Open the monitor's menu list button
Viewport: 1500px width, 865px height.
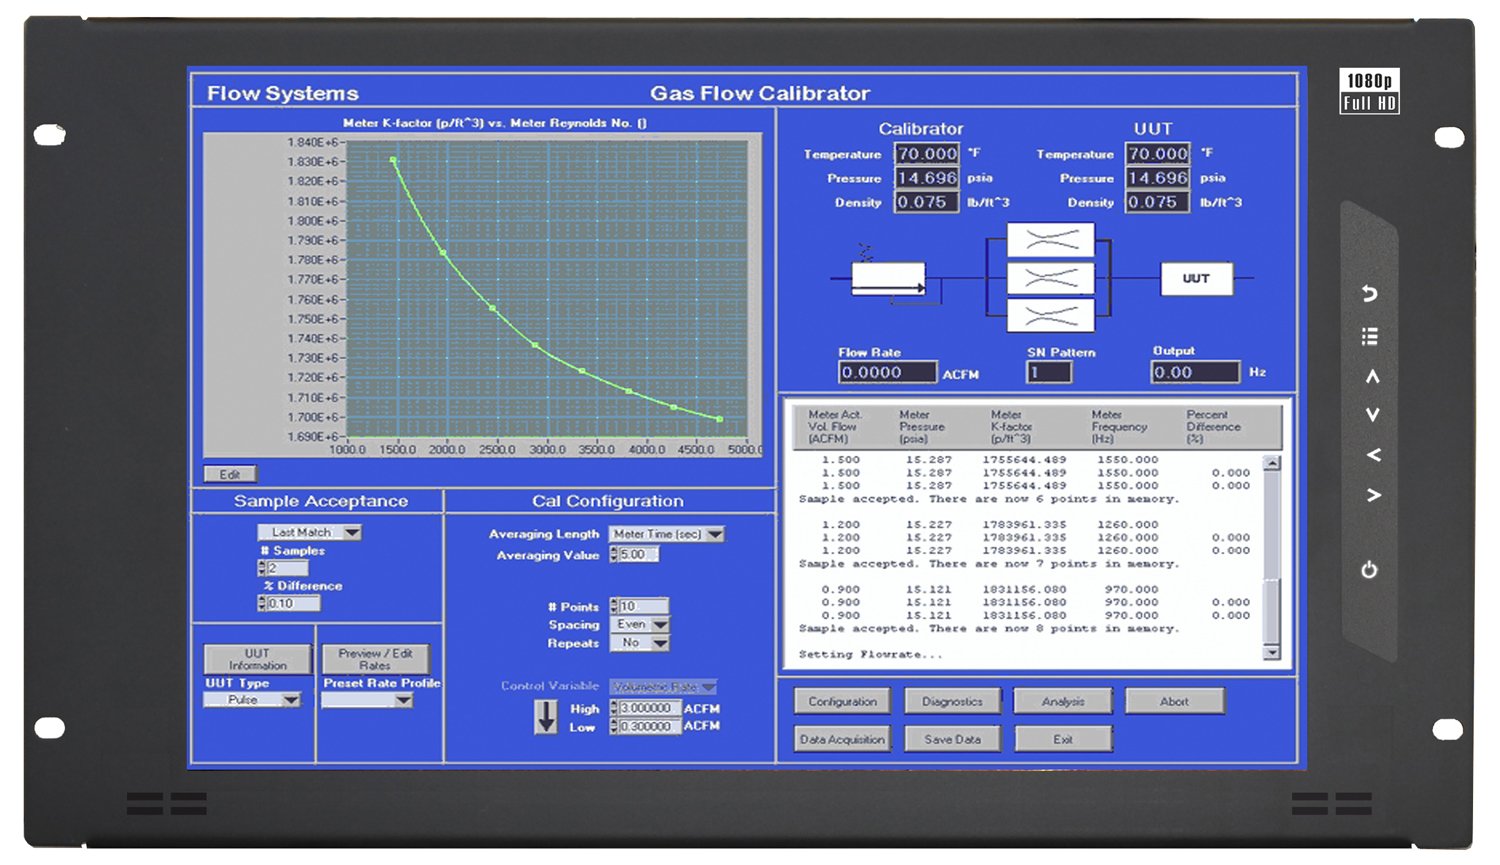1370,337
